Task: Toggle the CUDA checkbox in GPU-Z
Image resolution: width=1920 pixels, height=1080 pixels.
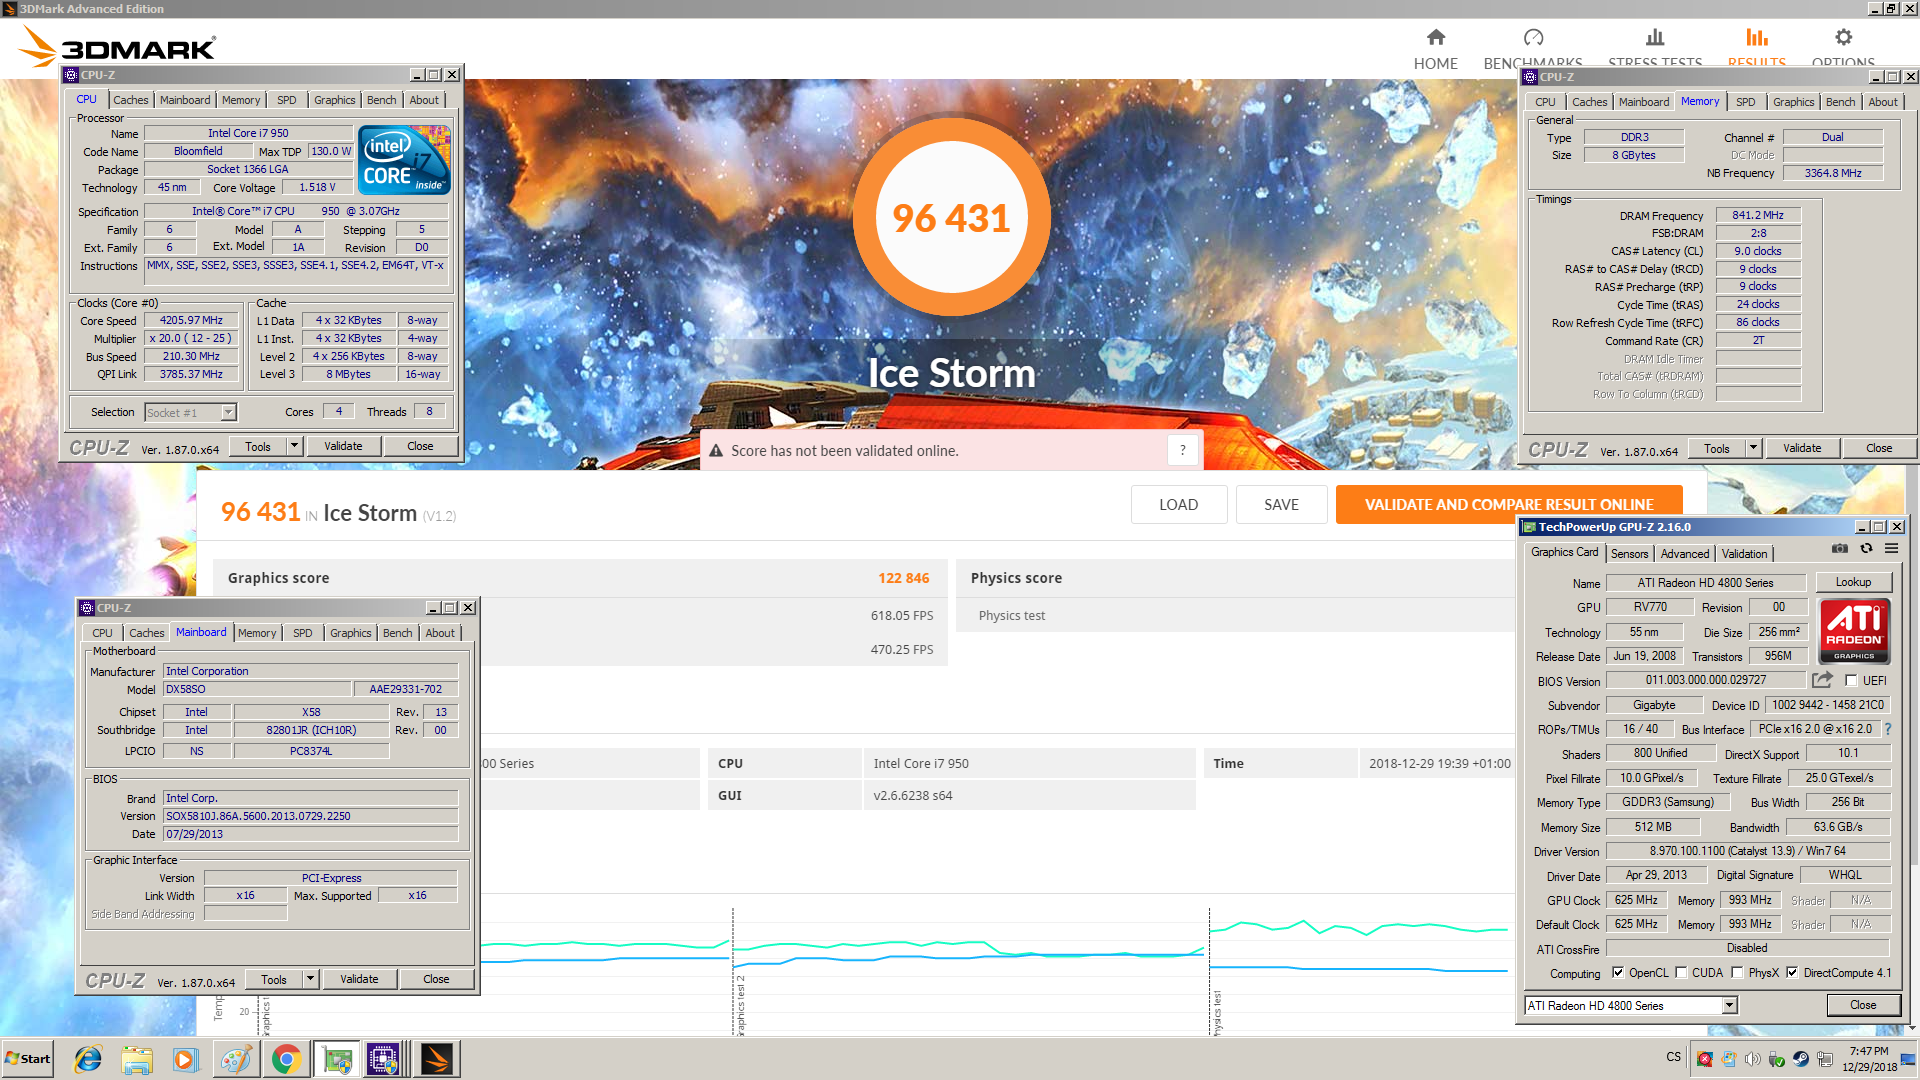Action: click(1681, 973)
